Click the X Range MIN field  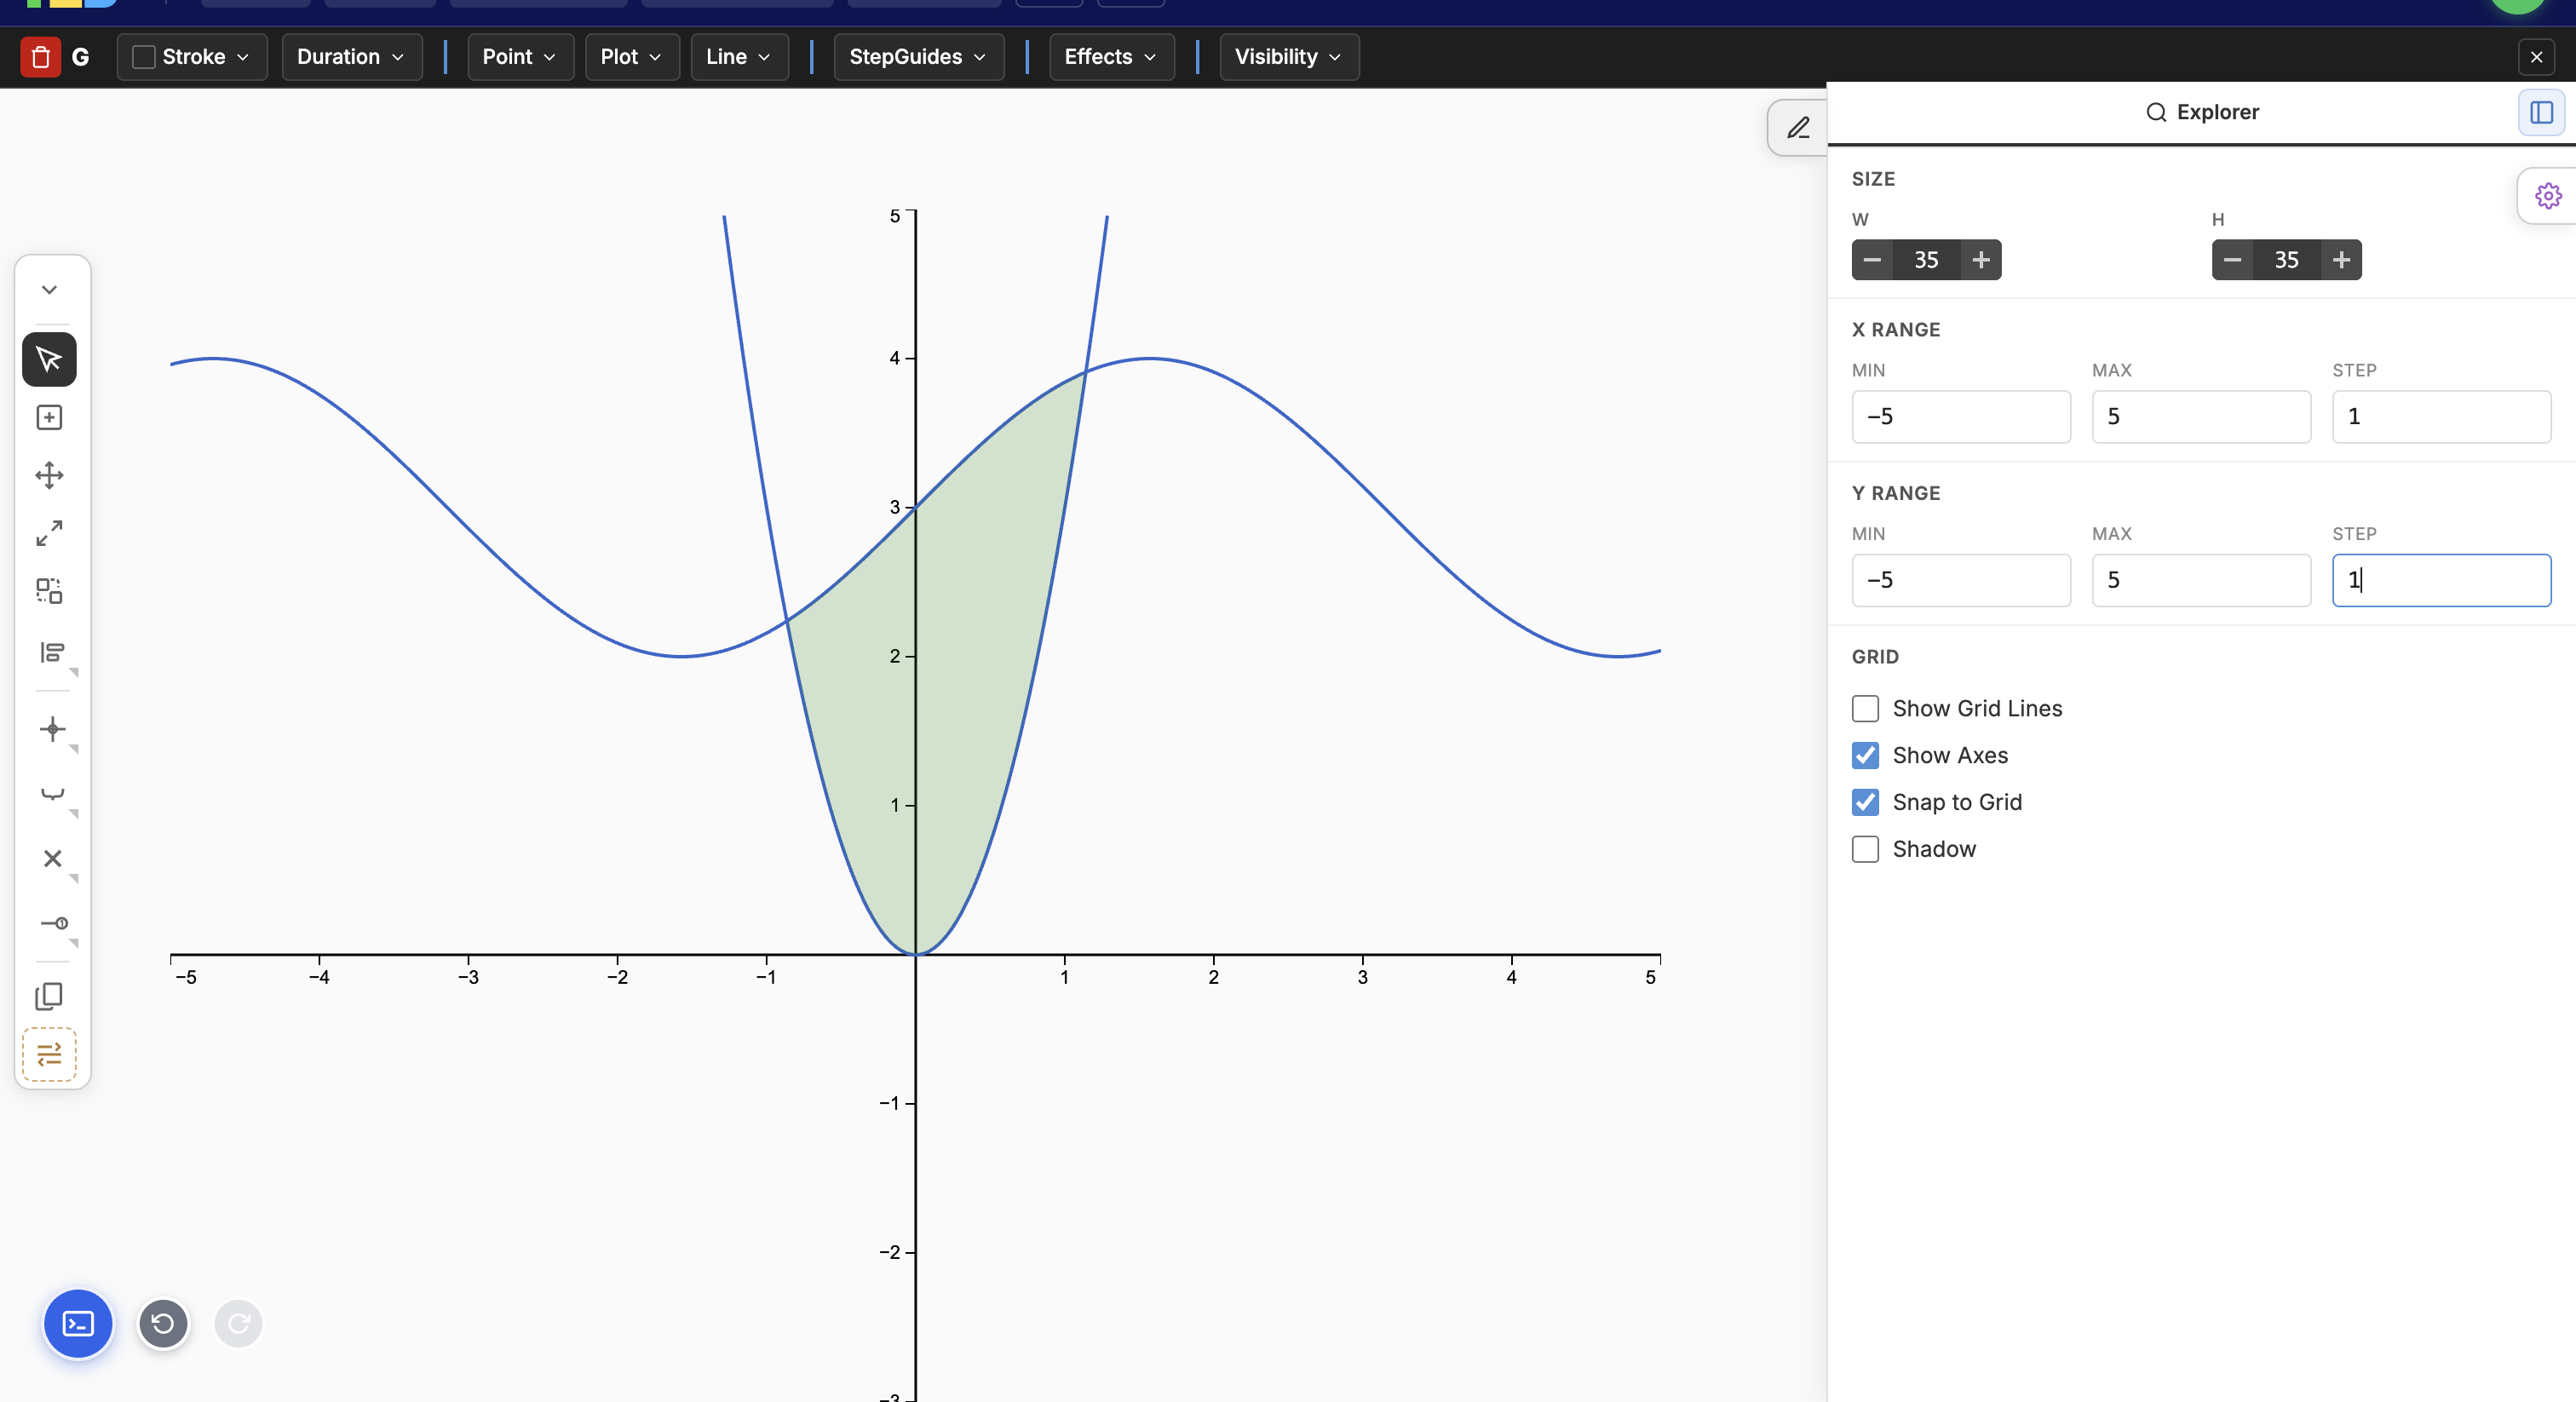coord(1961,417)
